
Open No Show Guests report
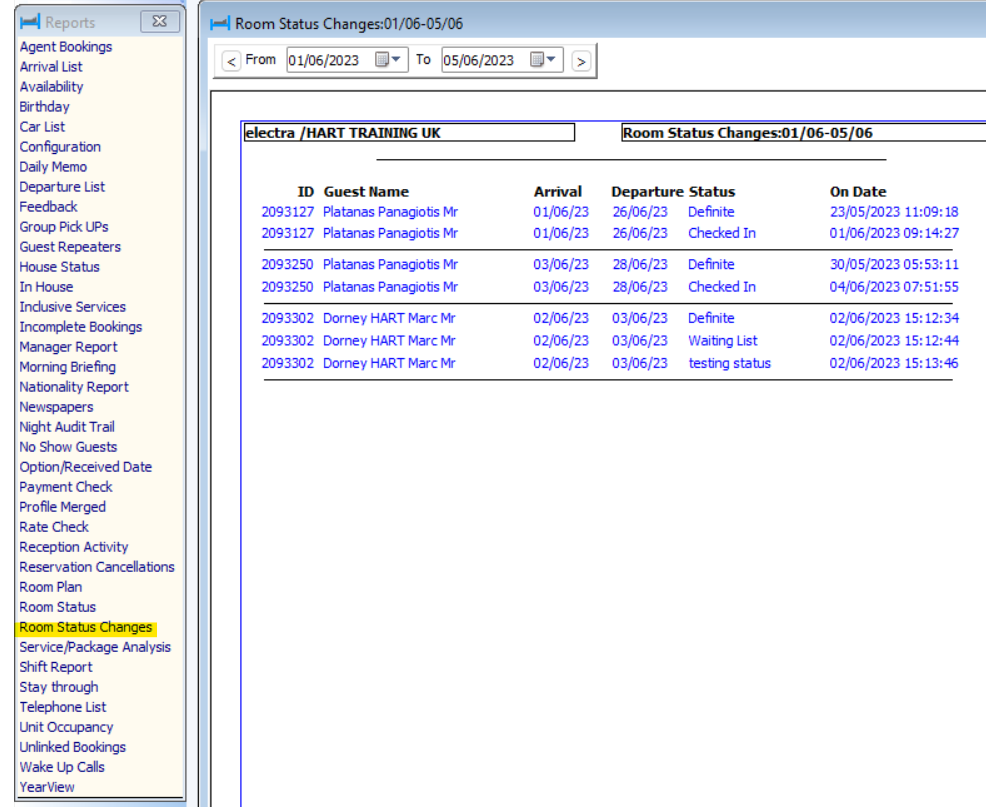pos(69,447)
